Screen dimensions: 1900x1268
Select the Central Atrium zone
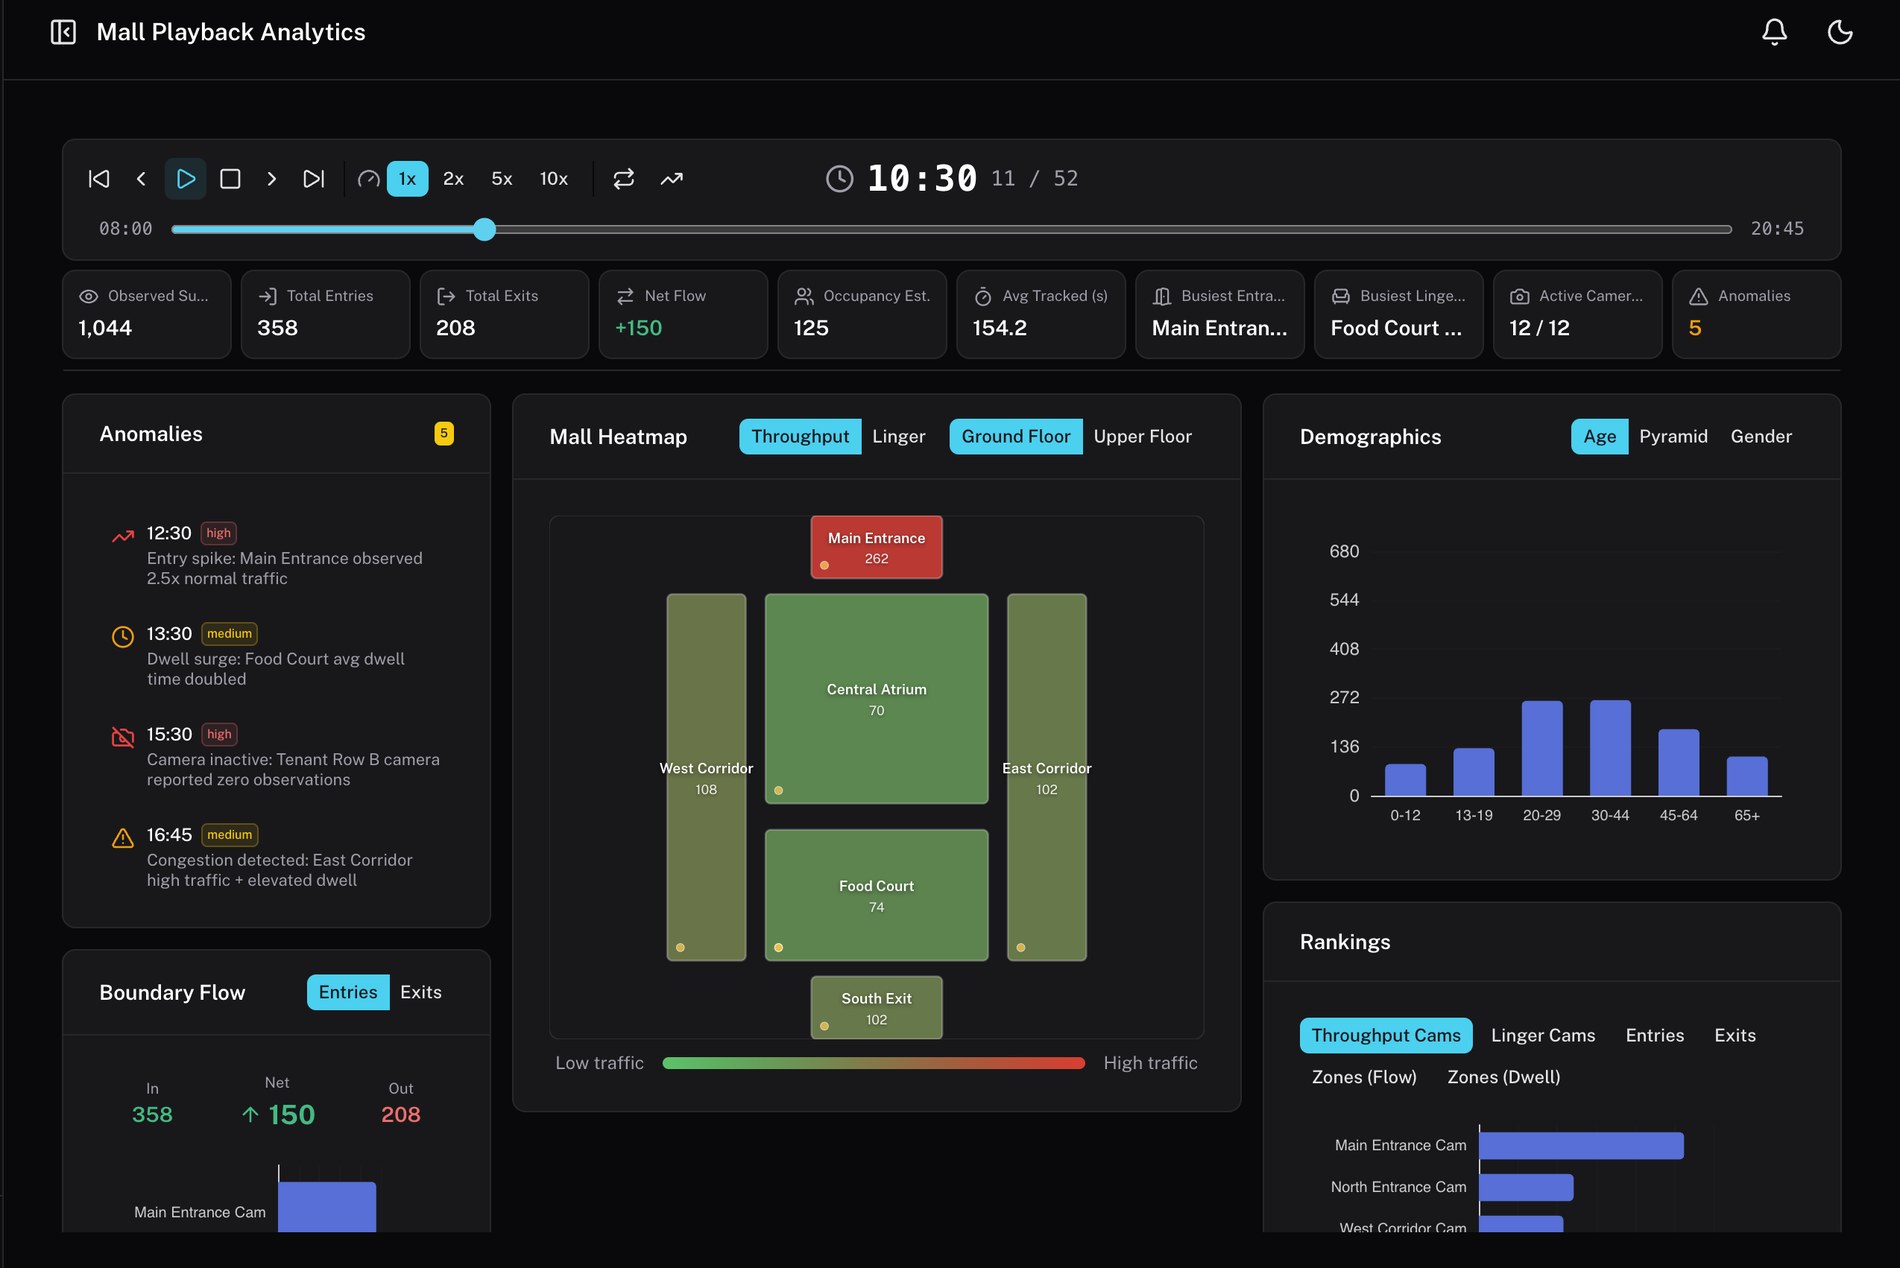(x=877, y=699)
